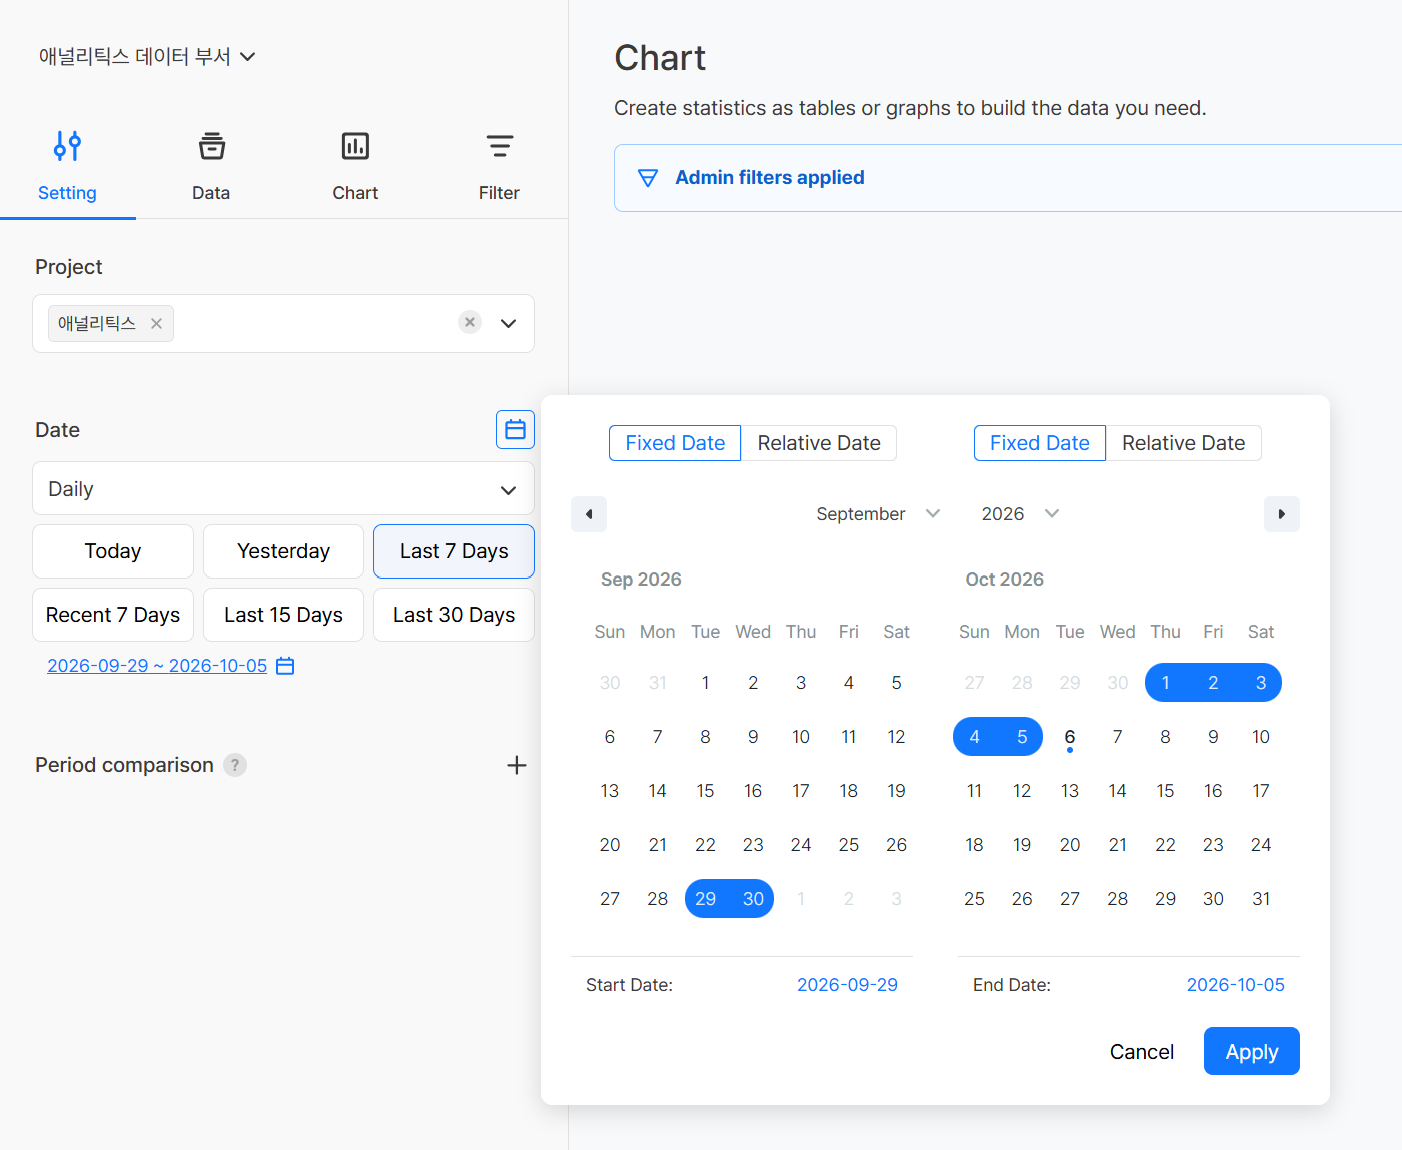Expand the Project selection dropdown arrow
Screen dimensions: 1402x1150
[x=508, y=323]
